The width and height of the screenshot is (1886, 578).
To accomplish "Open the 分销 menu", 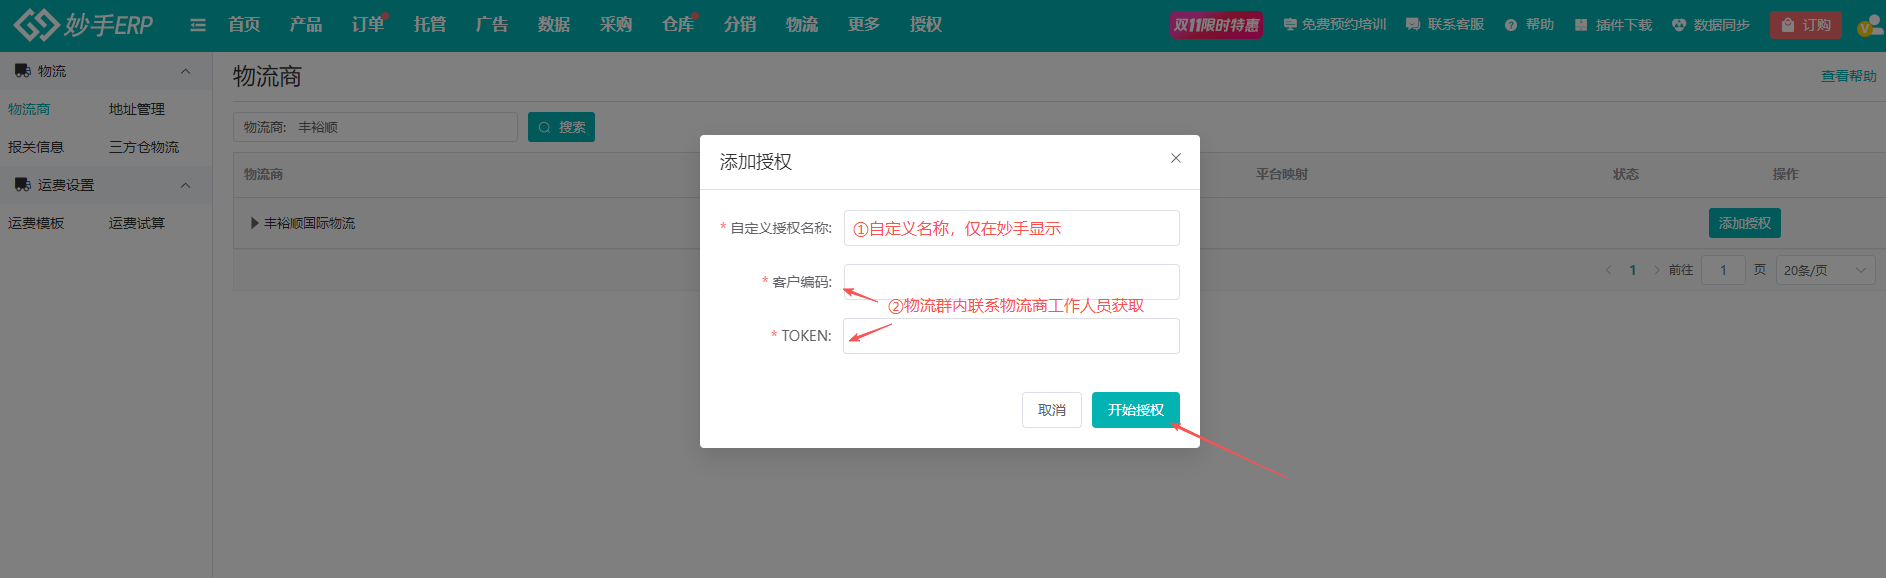I will click(740, 25).
